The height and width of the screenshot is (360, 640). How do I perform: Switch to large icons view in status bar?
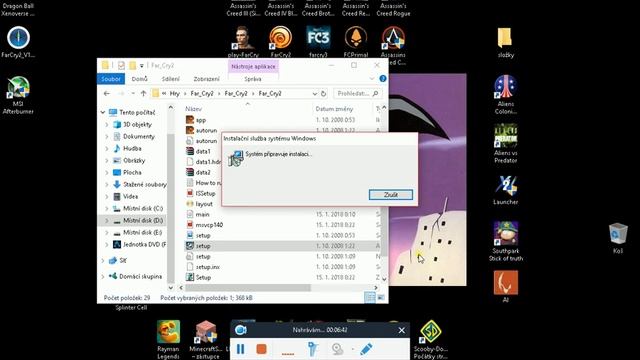[x=380, y=298]
